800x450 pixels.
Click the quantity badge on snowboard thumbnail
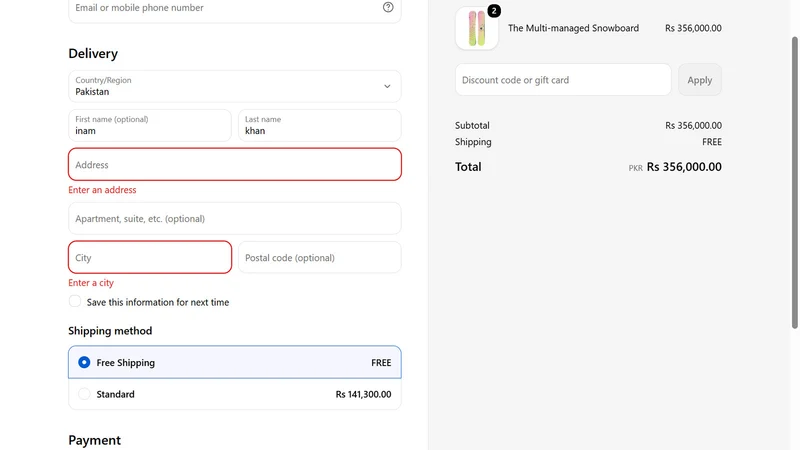[x=494, y=11]
